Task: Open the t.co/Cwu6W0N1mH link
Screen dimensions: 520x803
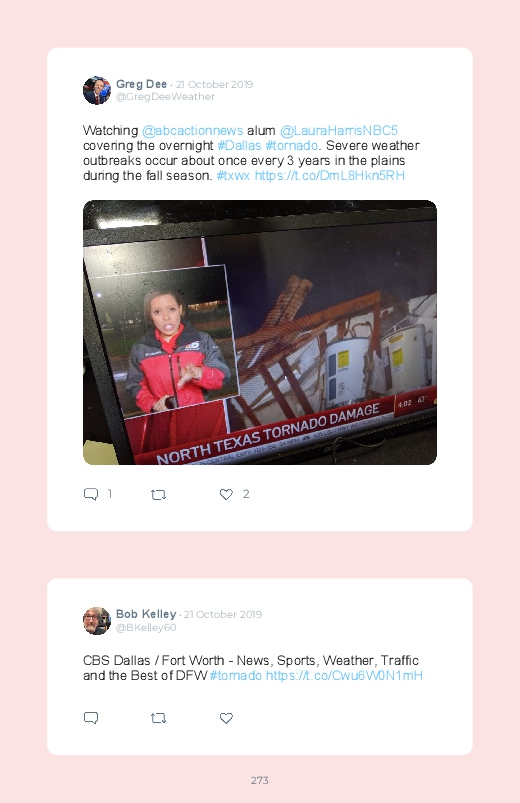Action: [344, 675]
